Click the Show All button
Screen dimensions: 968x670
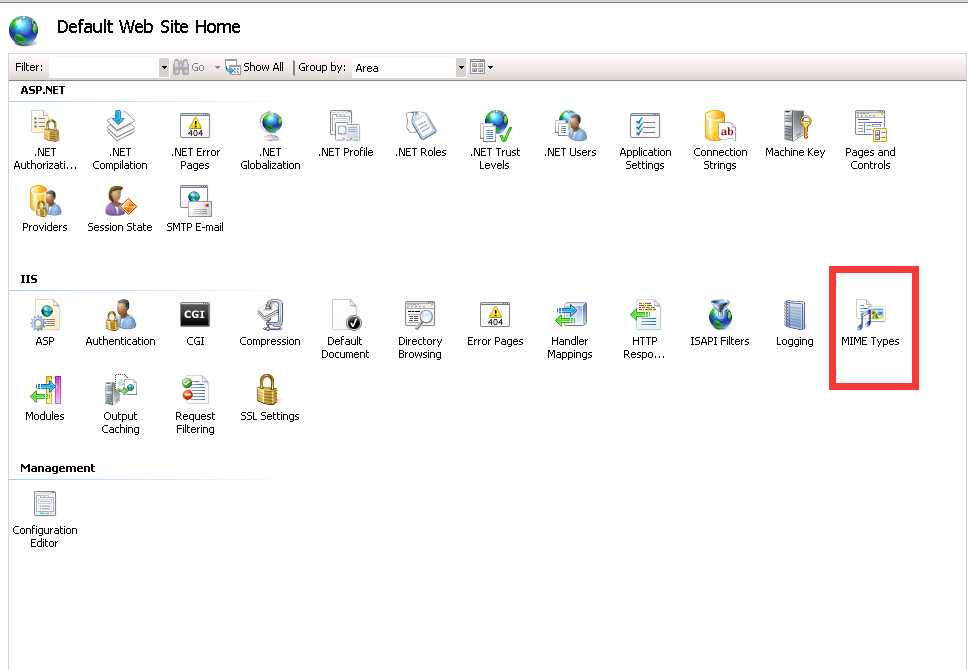click(x=254, y=67)
